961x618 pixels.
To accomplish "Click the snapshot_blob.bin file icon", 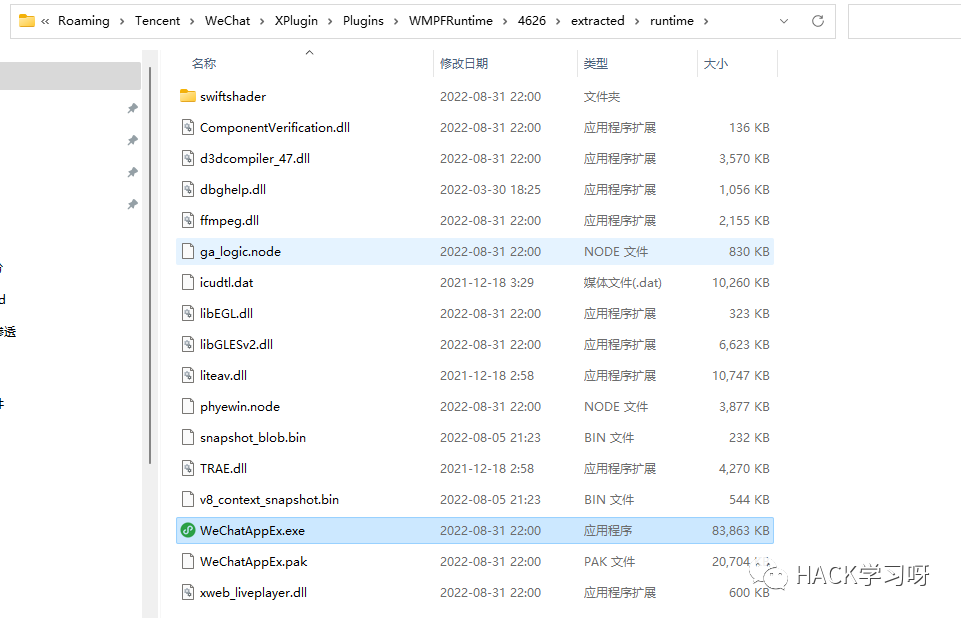I will [x=188, y=437].
